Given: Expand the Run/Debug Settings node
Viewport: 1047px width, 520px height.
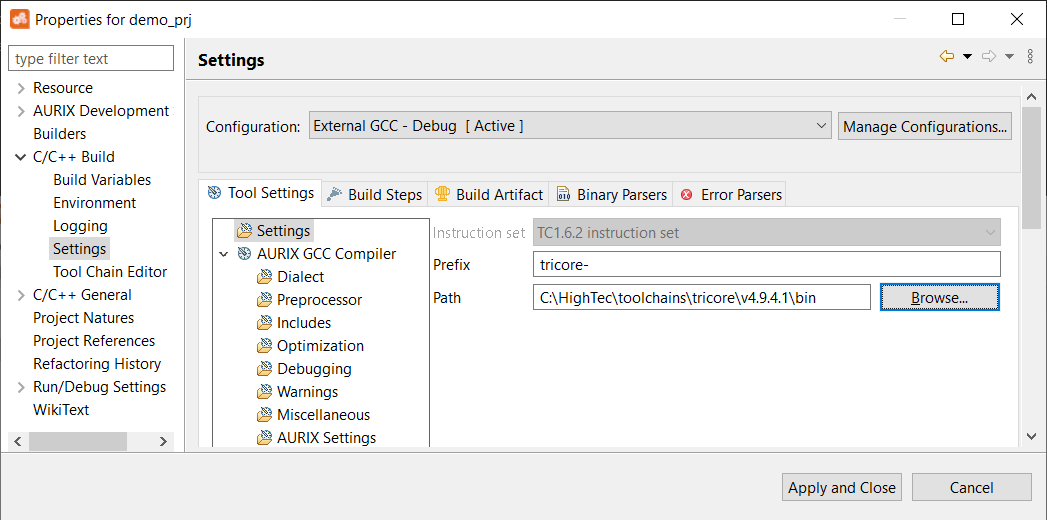Looking at the screenshot, I should pos(21,387).
